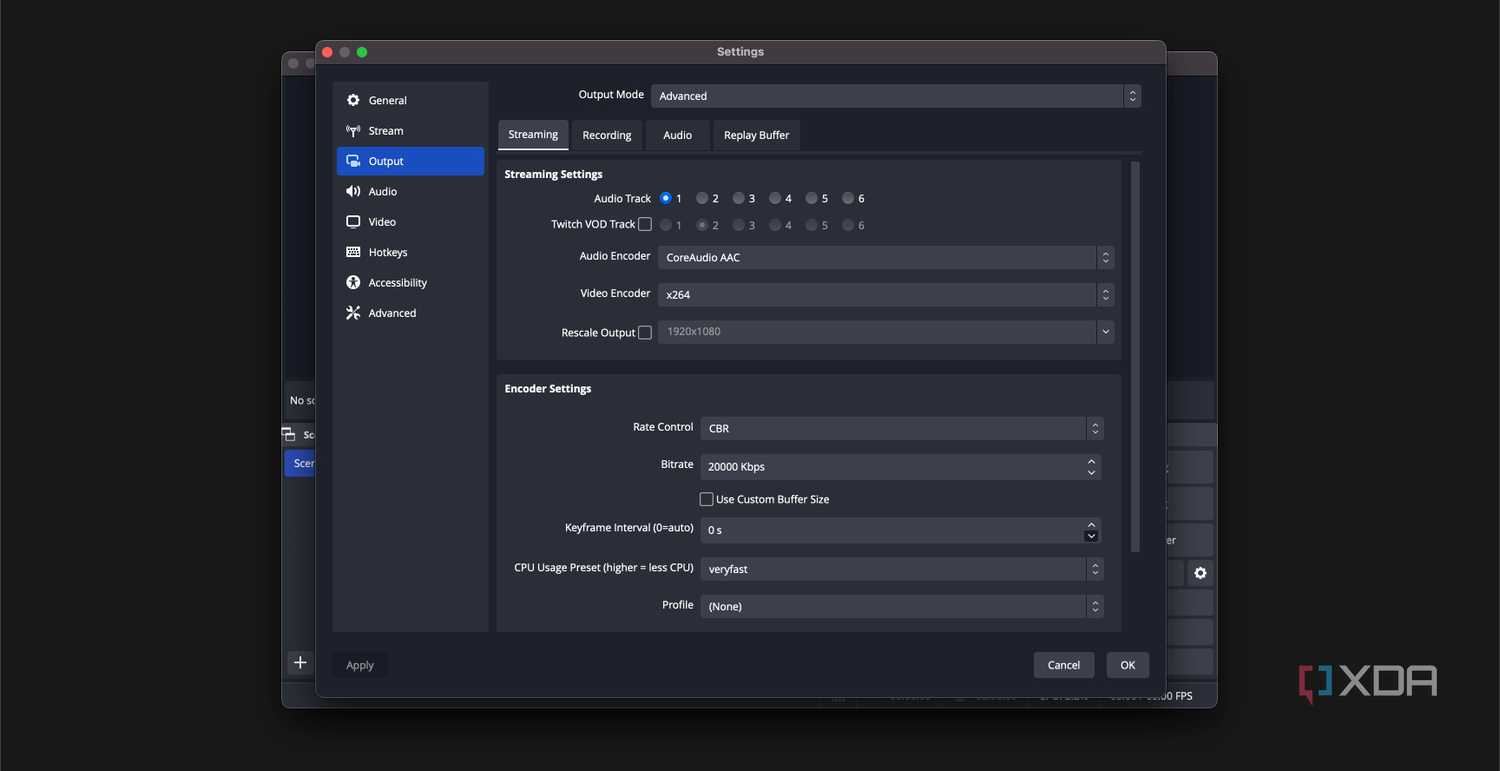Open the General settings section
Screen dimensions: 1500x771
[410, 100]
